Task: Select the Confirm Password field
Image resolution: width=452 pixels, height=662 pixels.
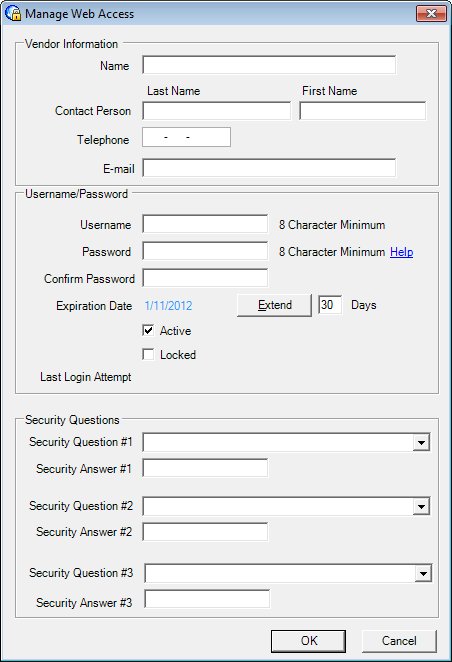Action: point(205,278)
